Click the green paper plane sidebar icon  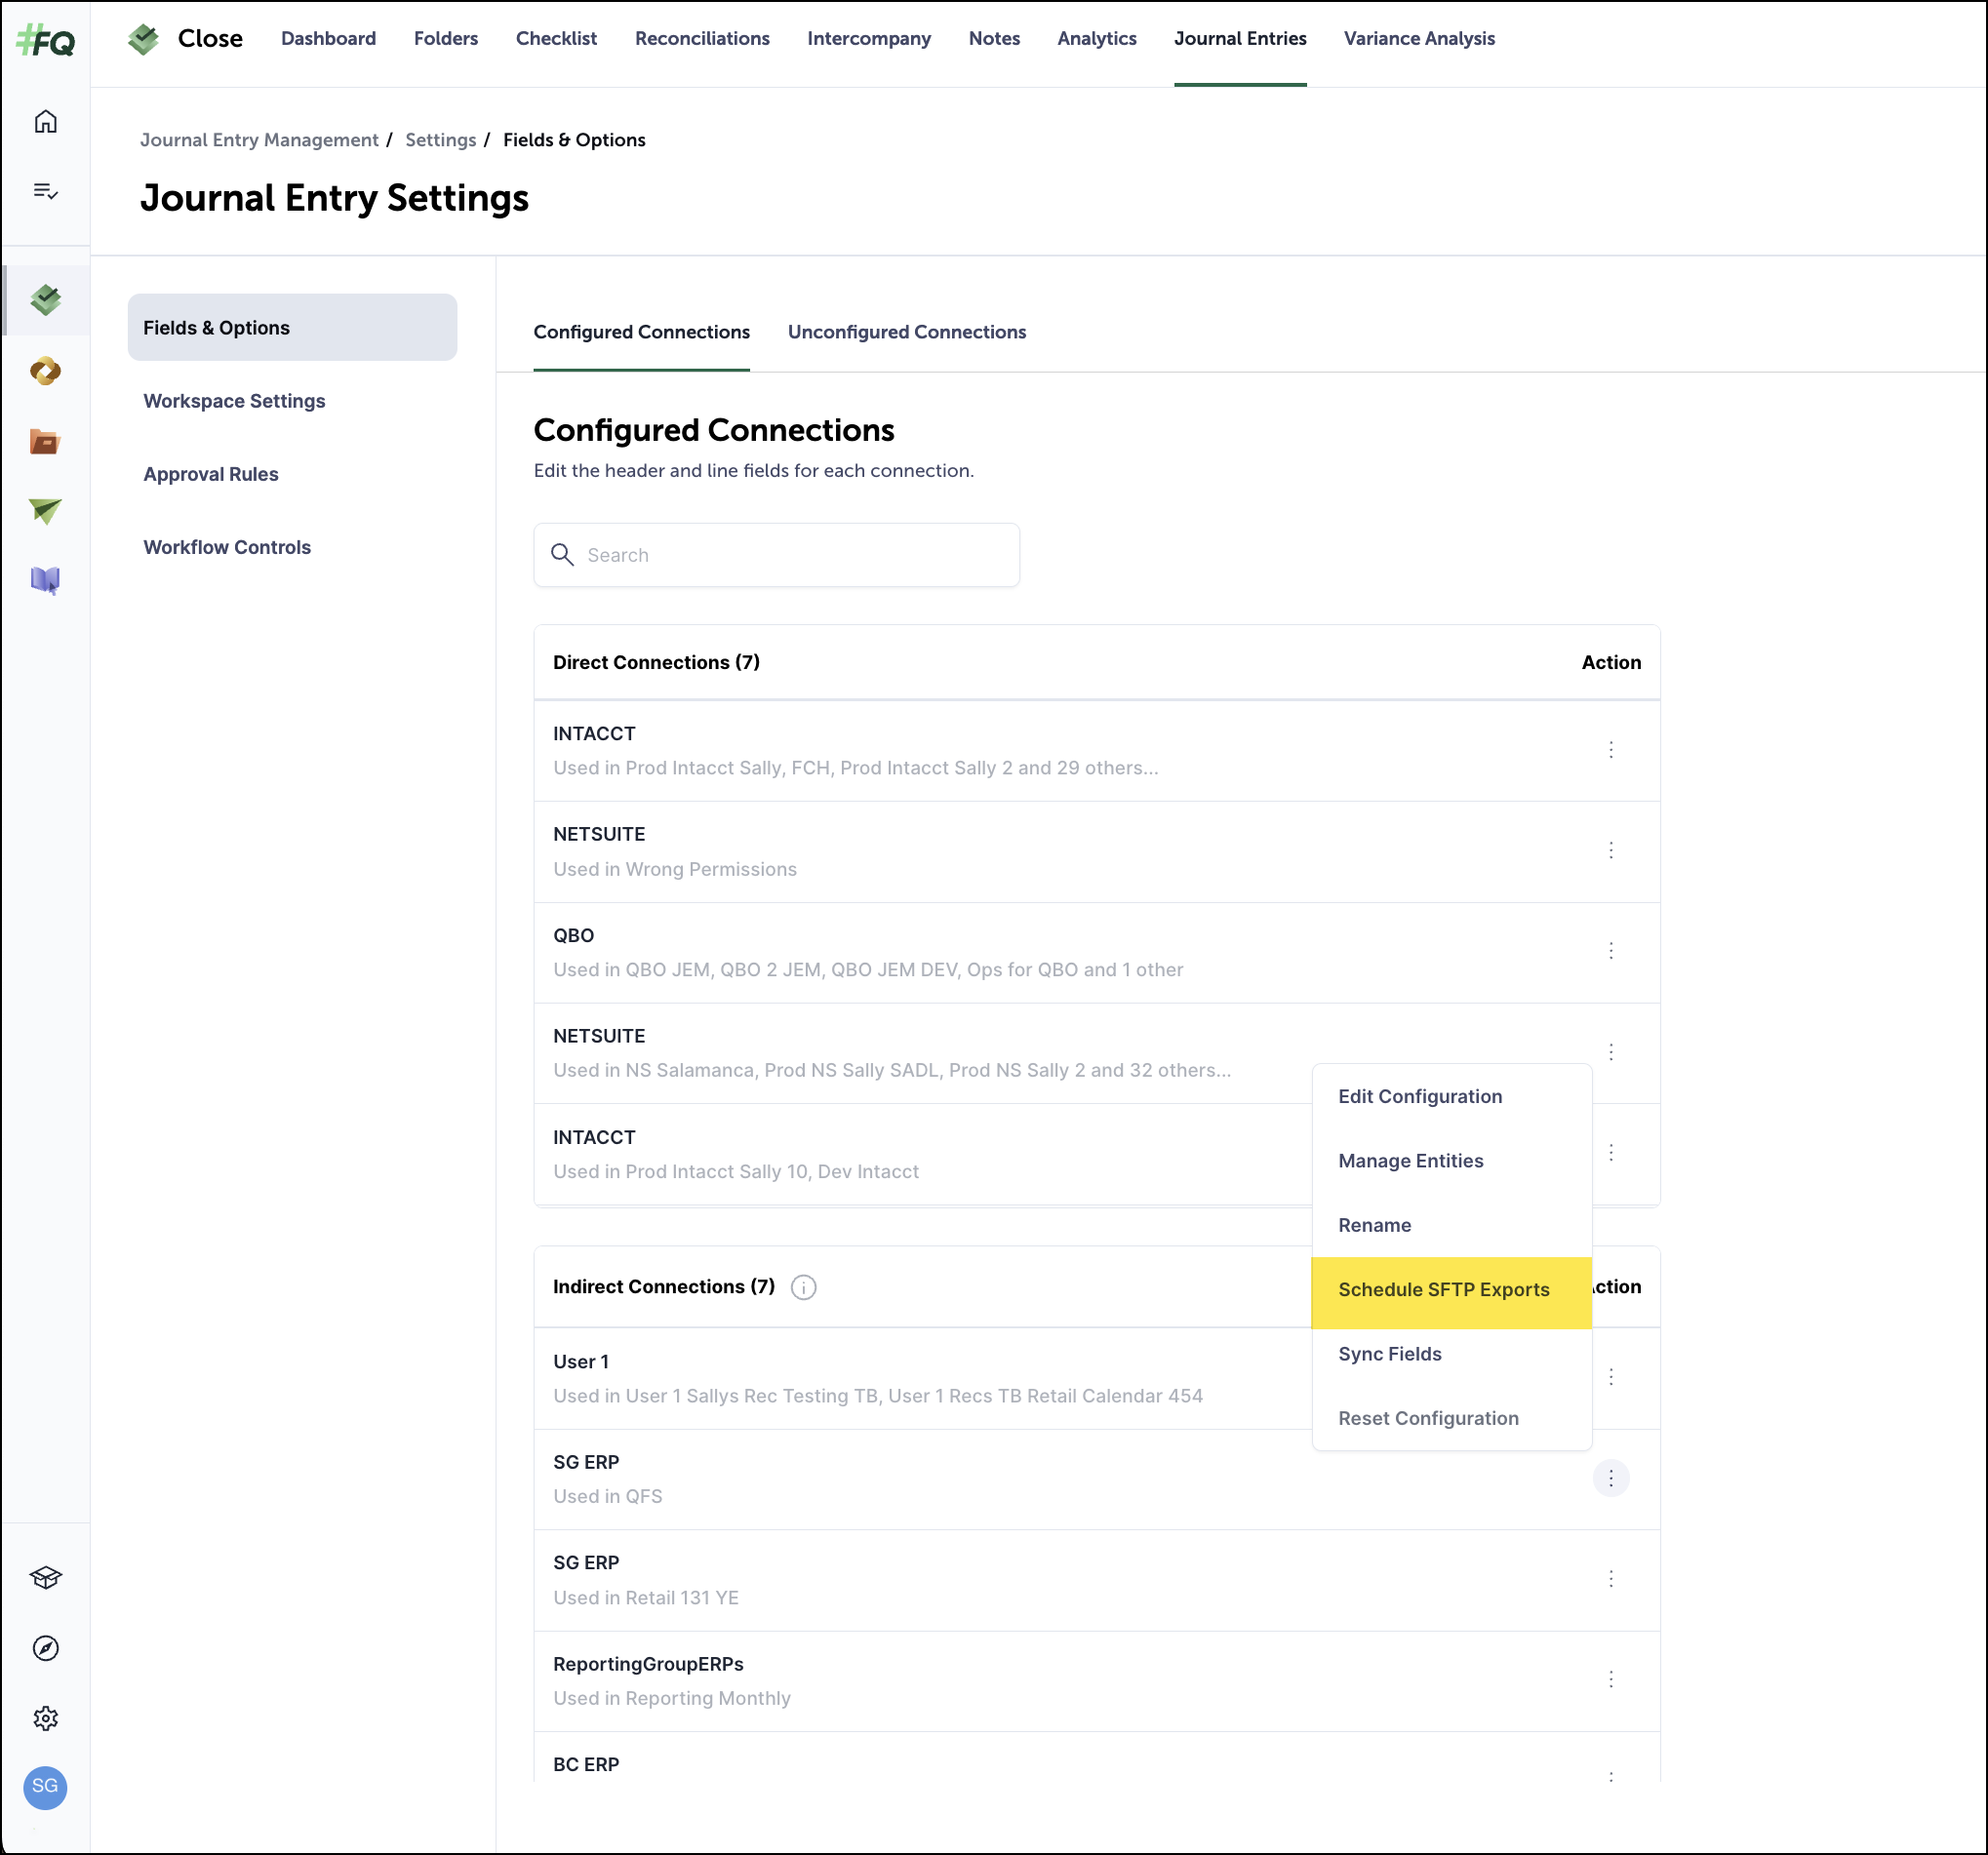pos(45,511)
